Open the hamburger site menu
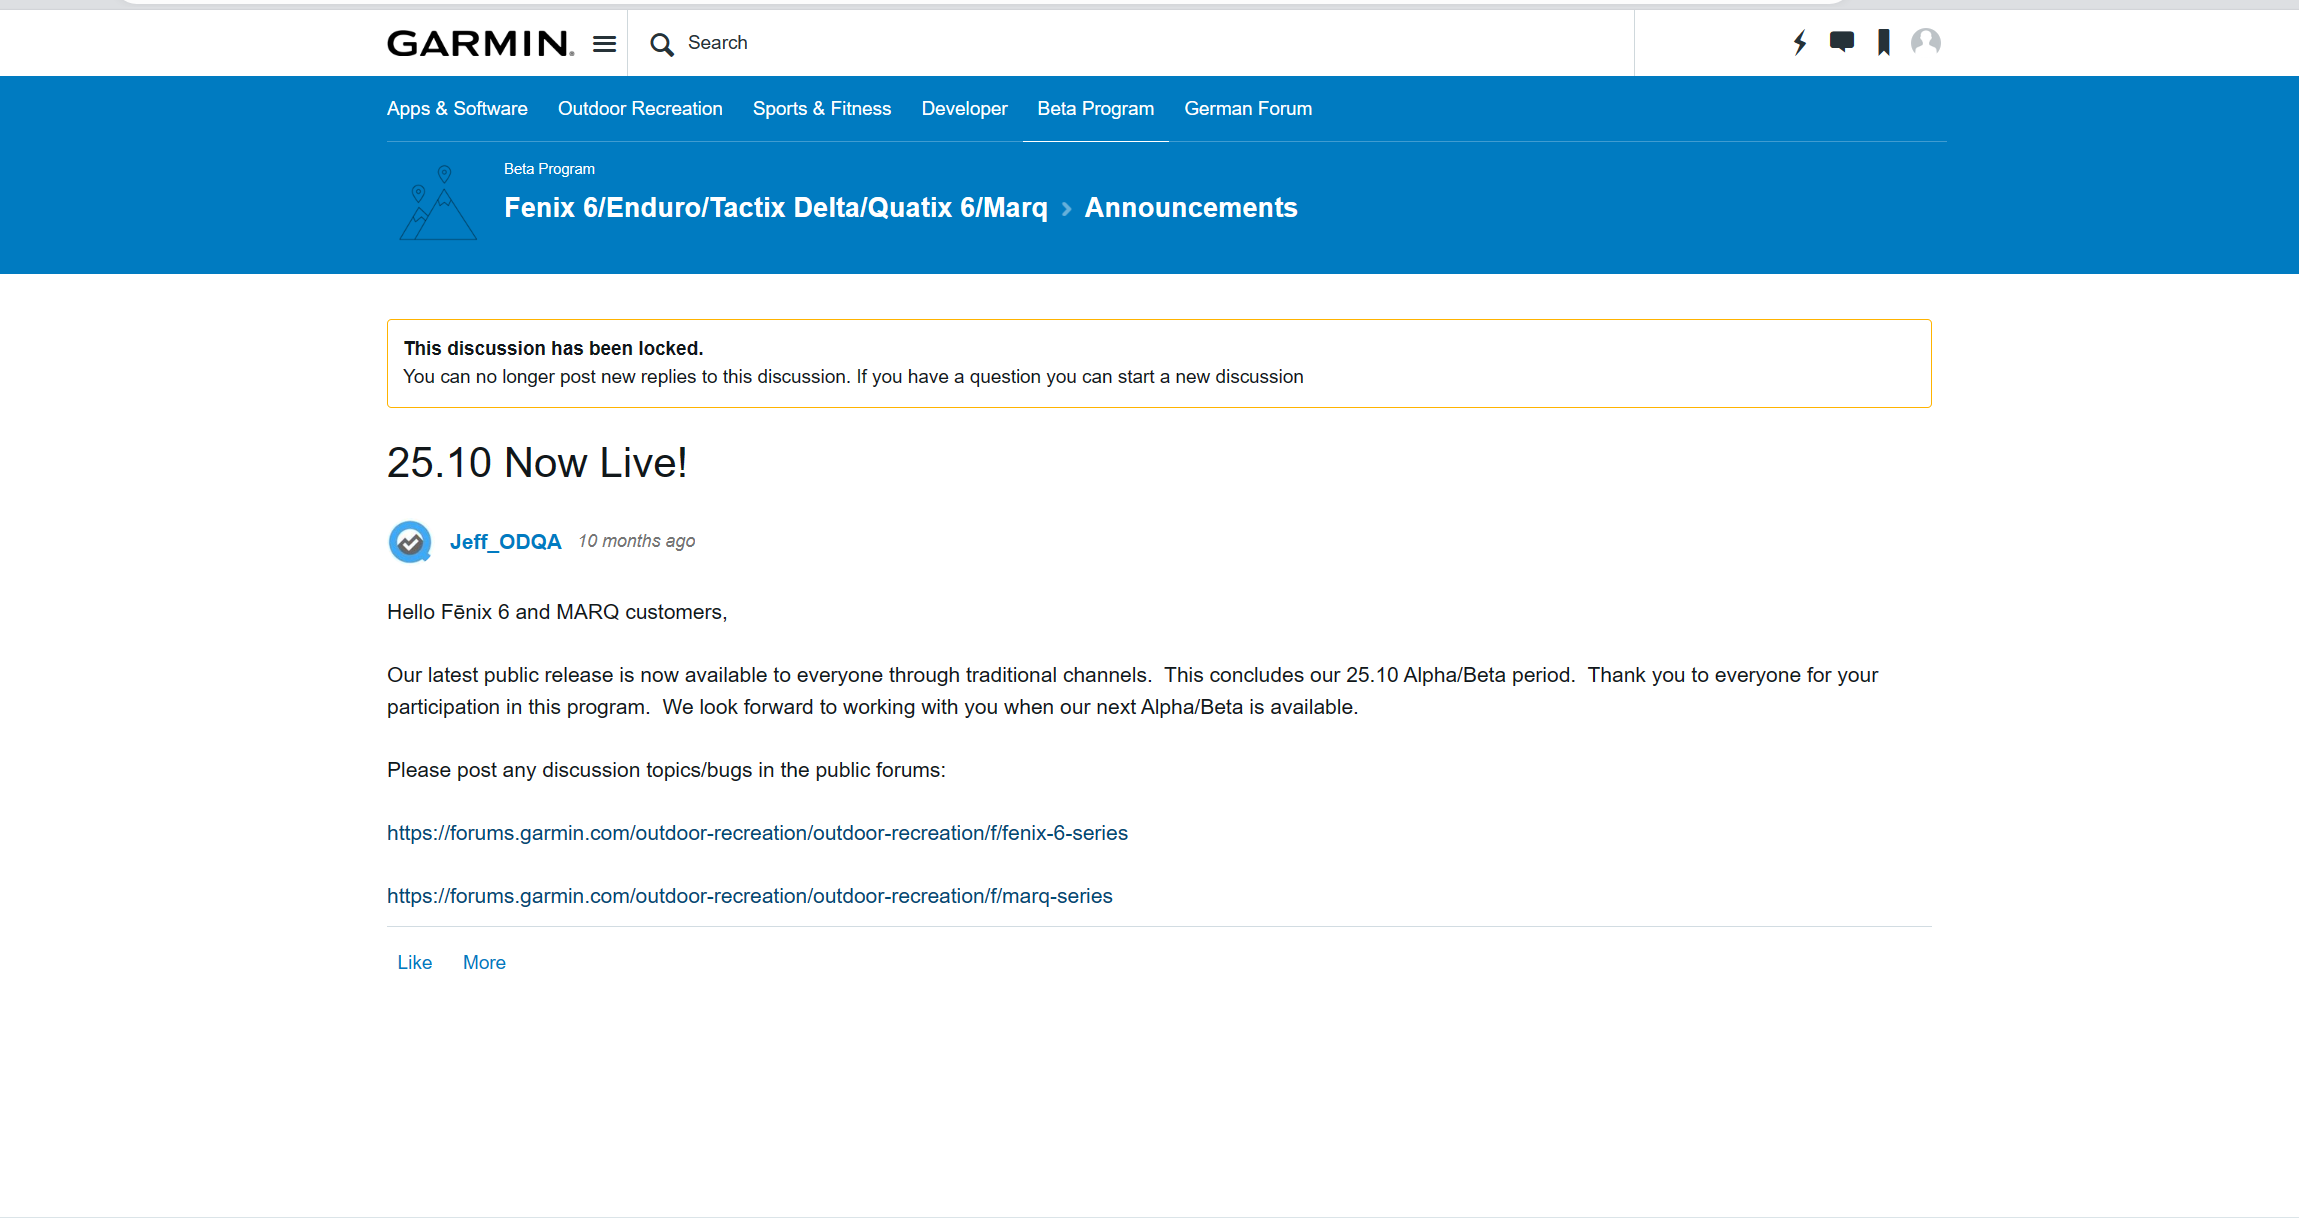 point(604,44)
